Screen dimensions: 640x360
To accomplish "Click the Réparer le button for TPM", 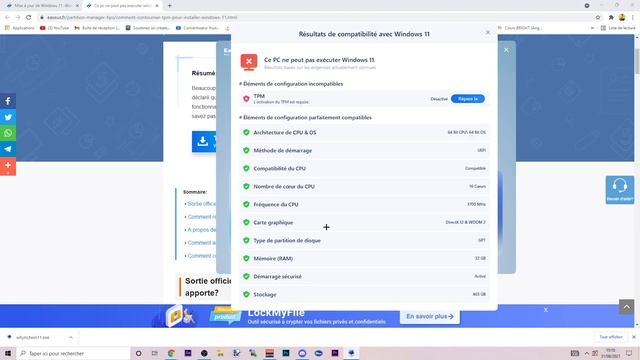I will [468, 99].
